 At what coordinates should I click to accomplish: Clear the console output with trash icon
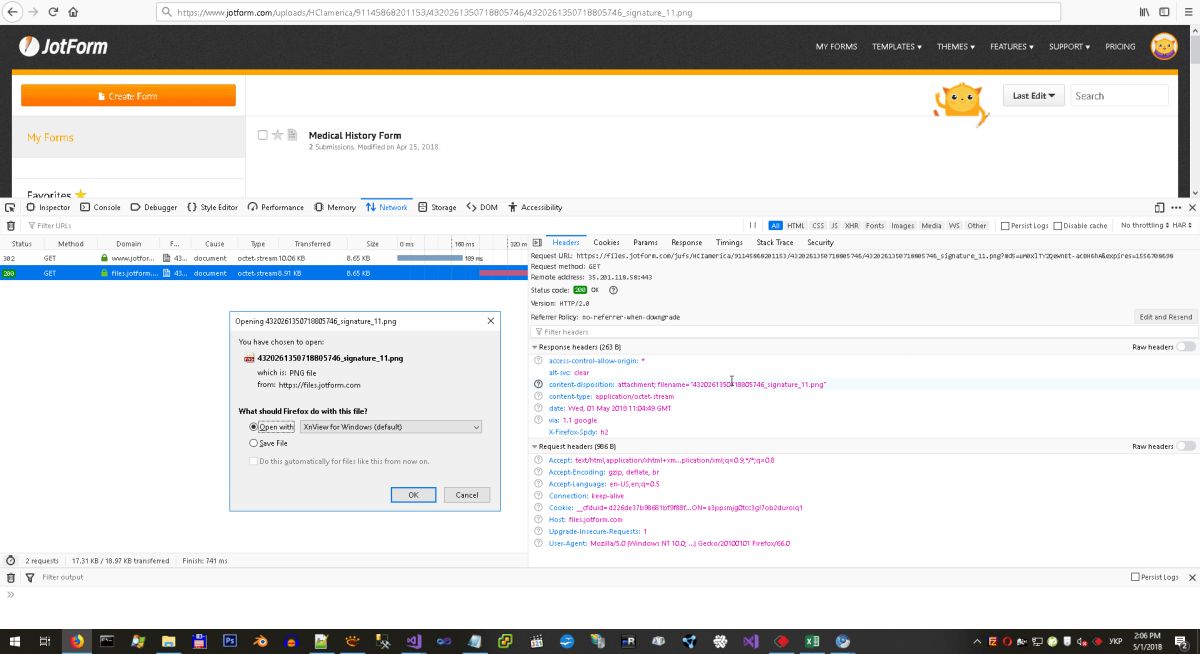click(x=10, y=577)
